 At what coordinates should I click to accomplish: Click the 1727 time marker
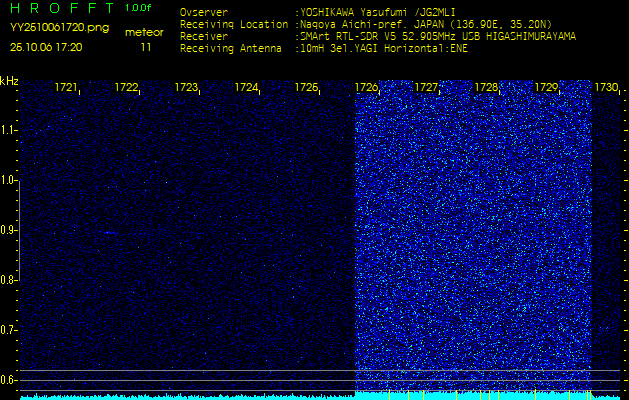[x=426, y=87]
